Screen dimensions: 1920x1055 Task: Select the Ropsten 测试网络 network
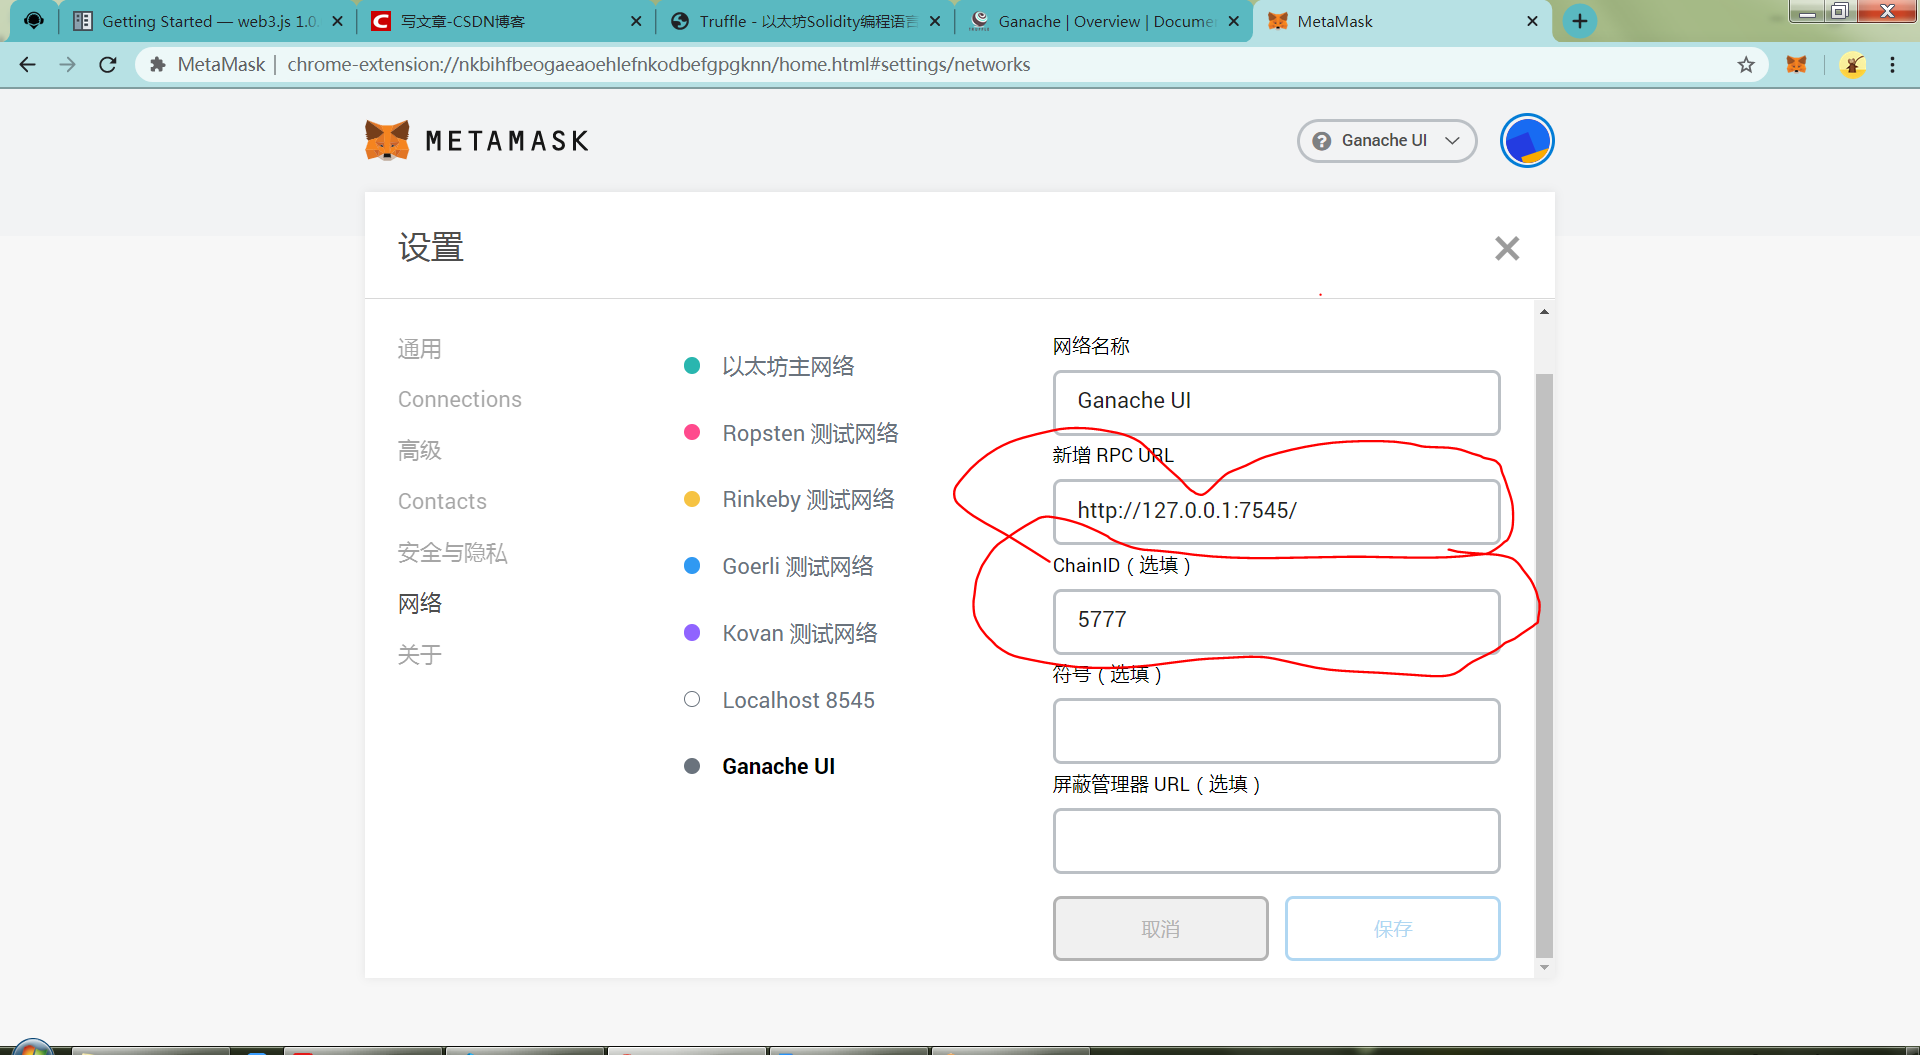[x=810, y=432]
